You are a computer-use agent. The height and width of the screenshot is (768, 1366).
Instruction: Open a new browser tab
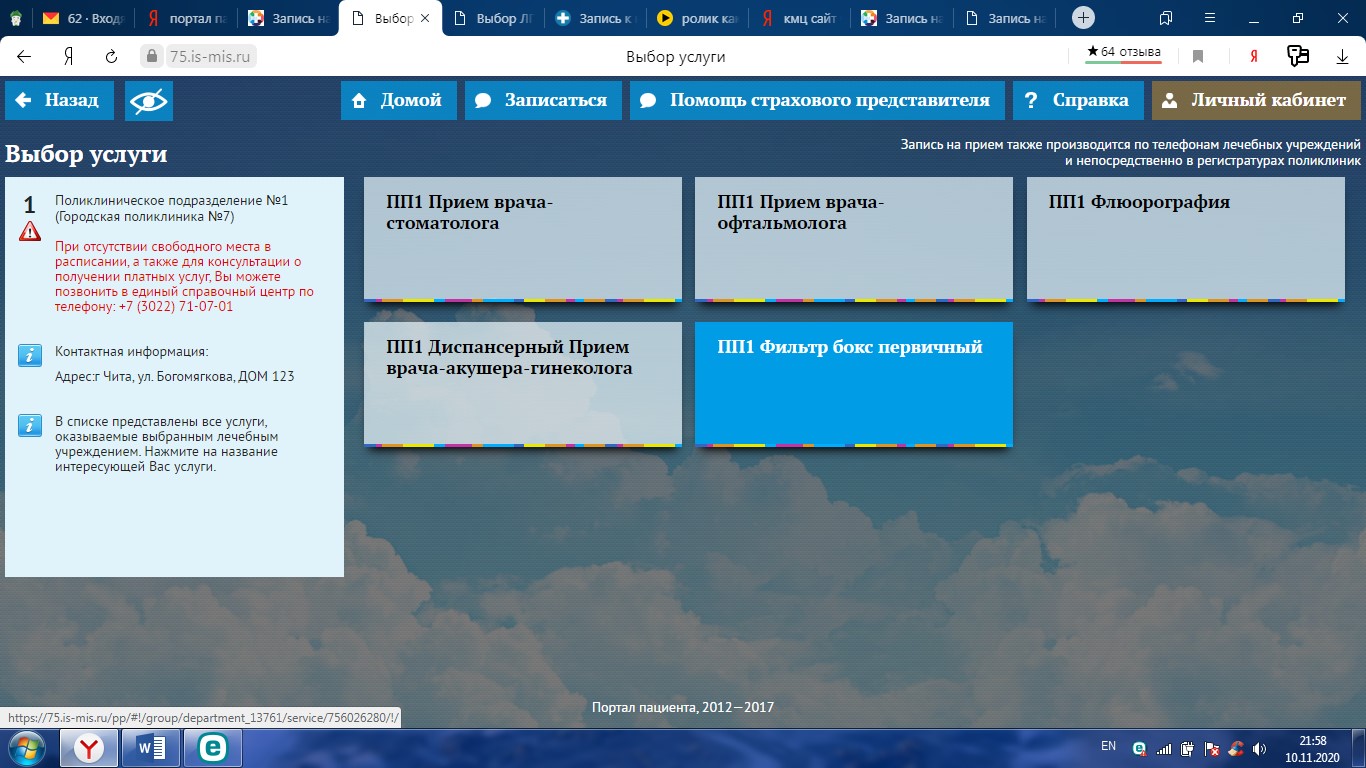pos(1083,18)
